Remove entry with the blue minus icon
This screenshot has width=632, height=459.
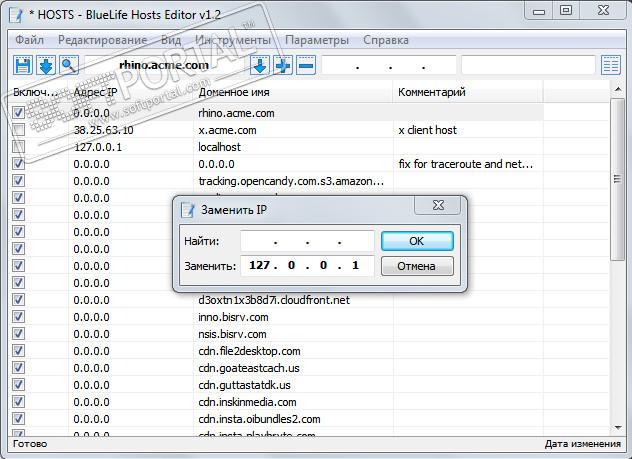306,65
